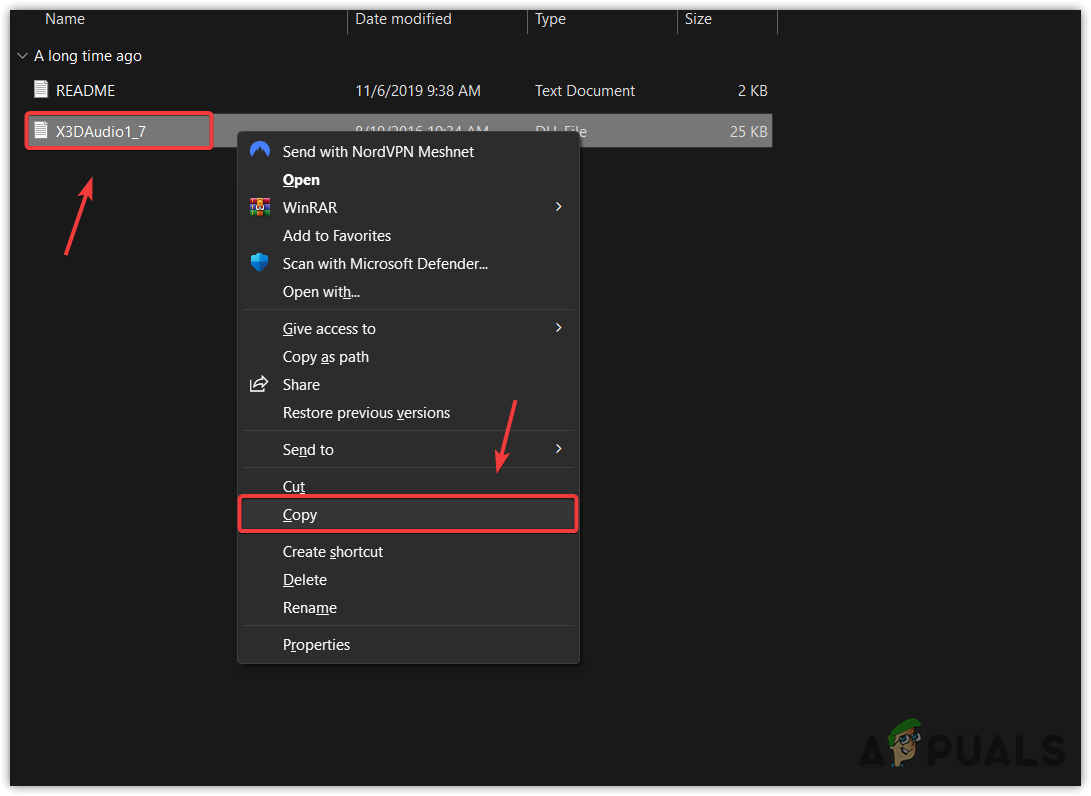Click the X3DAudio1_7 file icon
The width and height of the screenshot is (1091, 796).
click(40, 130)
